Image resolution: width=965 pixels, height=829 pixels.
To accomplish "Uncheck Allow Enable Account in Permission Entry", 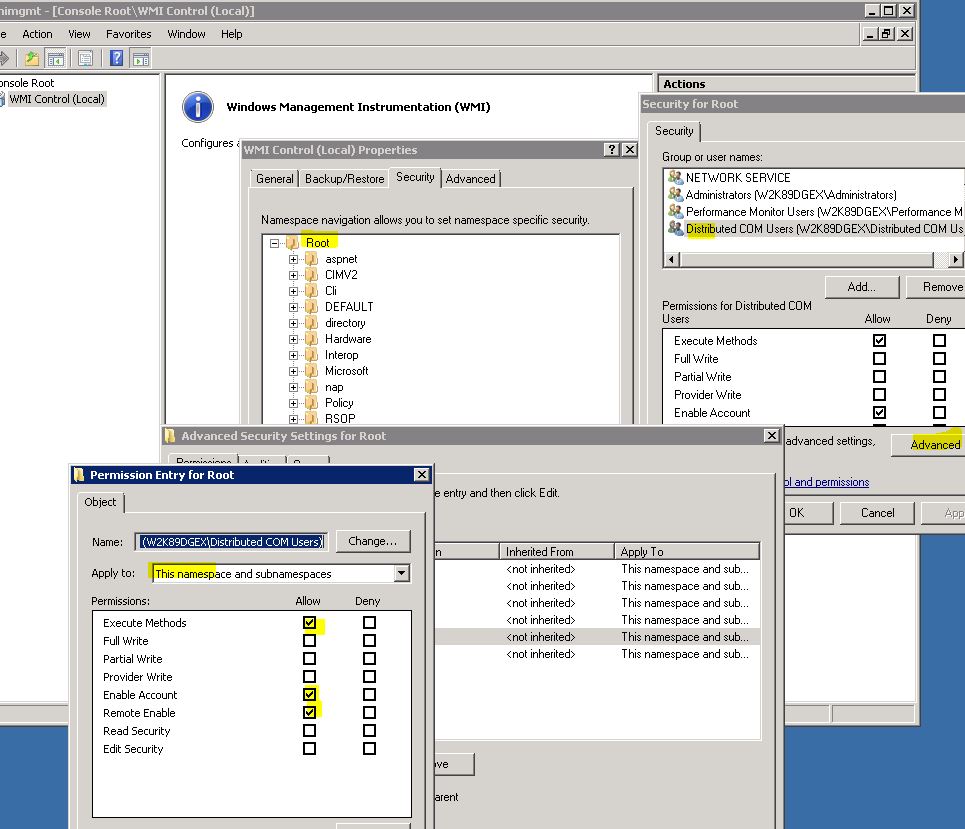I will coord(310,695).
